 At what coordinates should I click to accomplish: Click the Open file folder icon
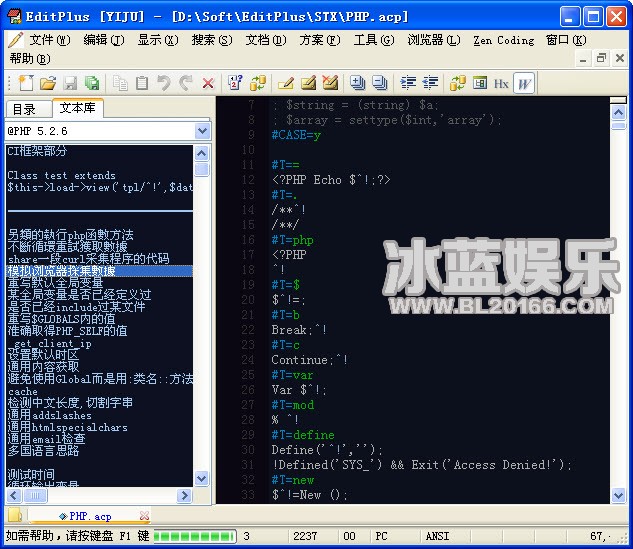pos(48,83)
